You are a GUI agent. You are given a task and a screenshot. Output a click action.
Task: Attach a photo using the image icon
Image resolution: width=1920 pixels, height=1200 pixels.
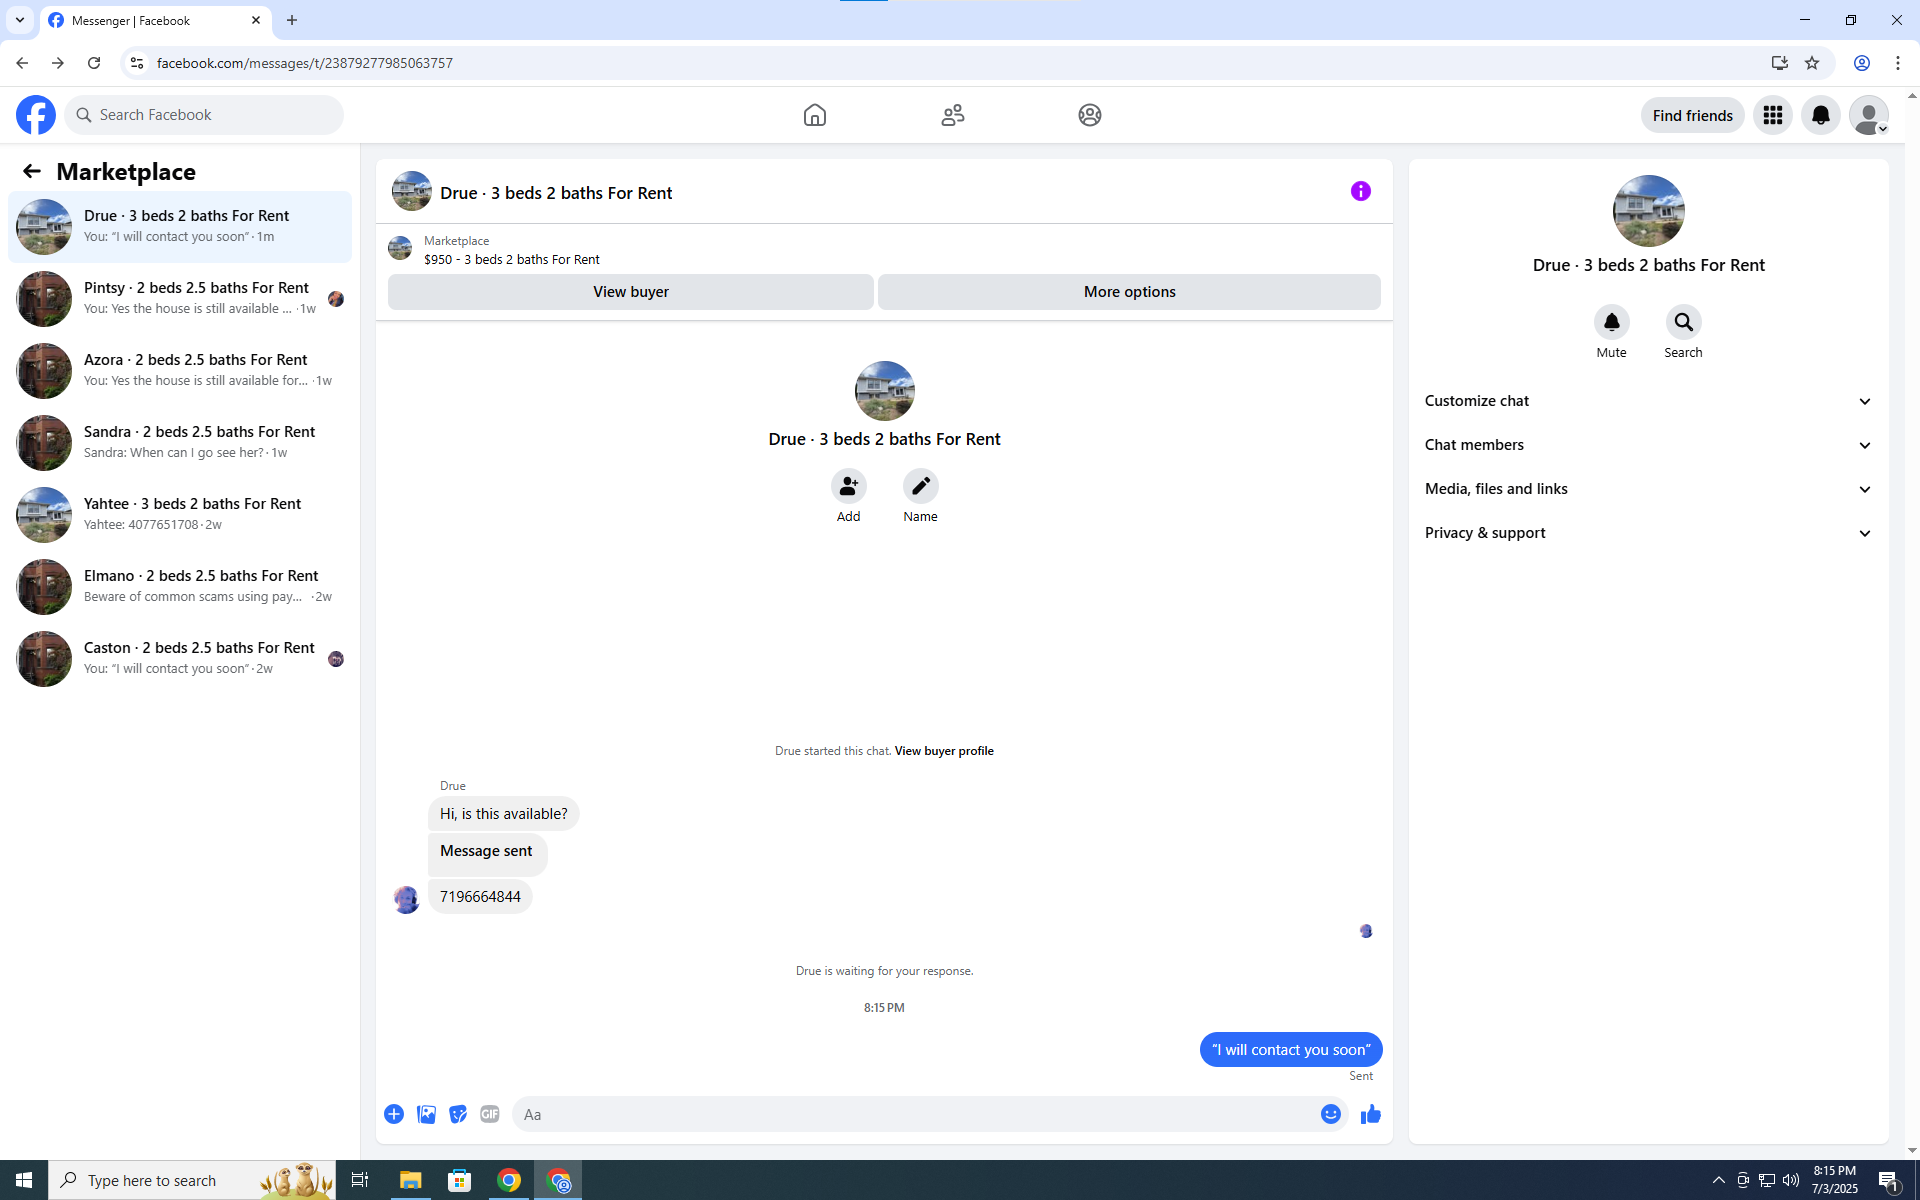[x=426, y=1114]
